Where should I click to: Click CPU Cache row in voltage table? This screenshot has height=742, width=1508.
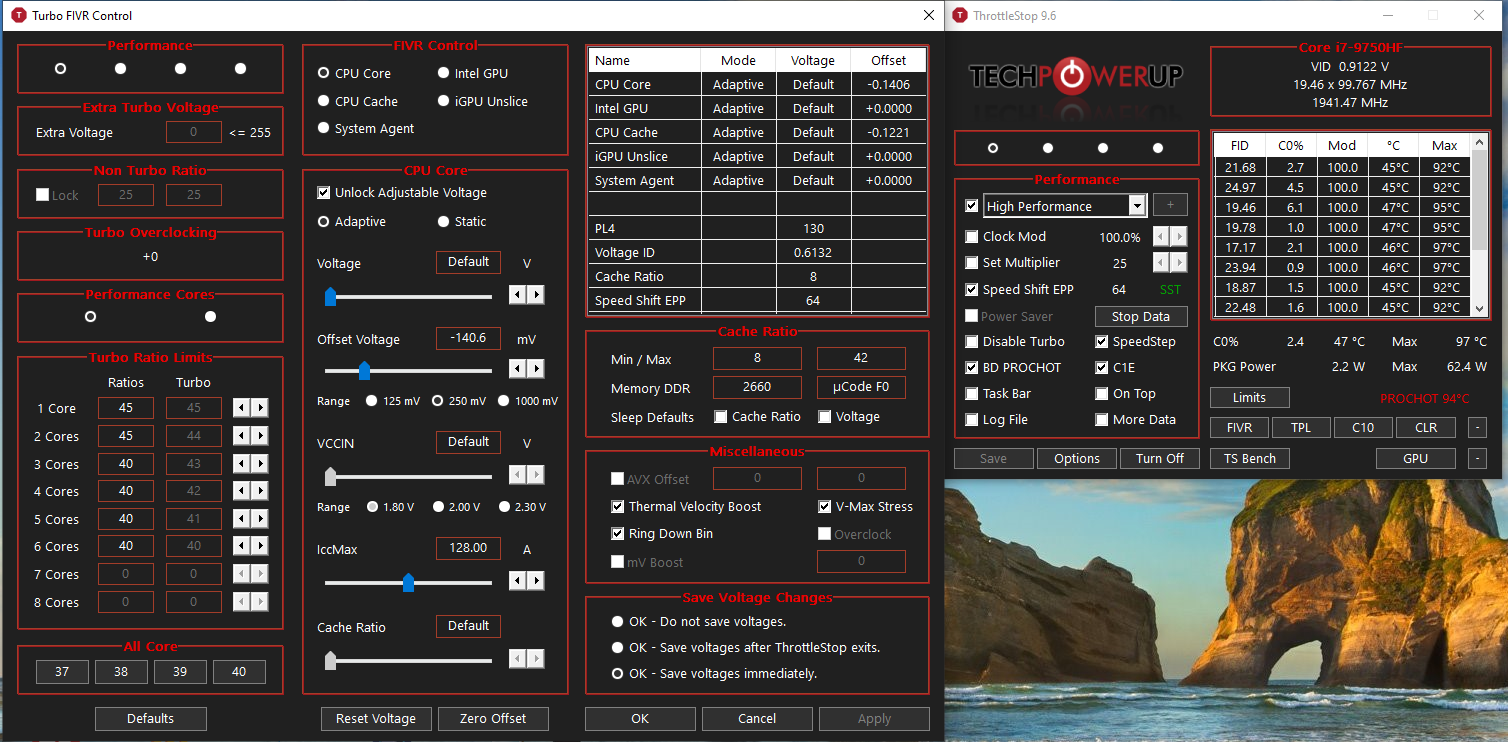click(x=757, y=132)
